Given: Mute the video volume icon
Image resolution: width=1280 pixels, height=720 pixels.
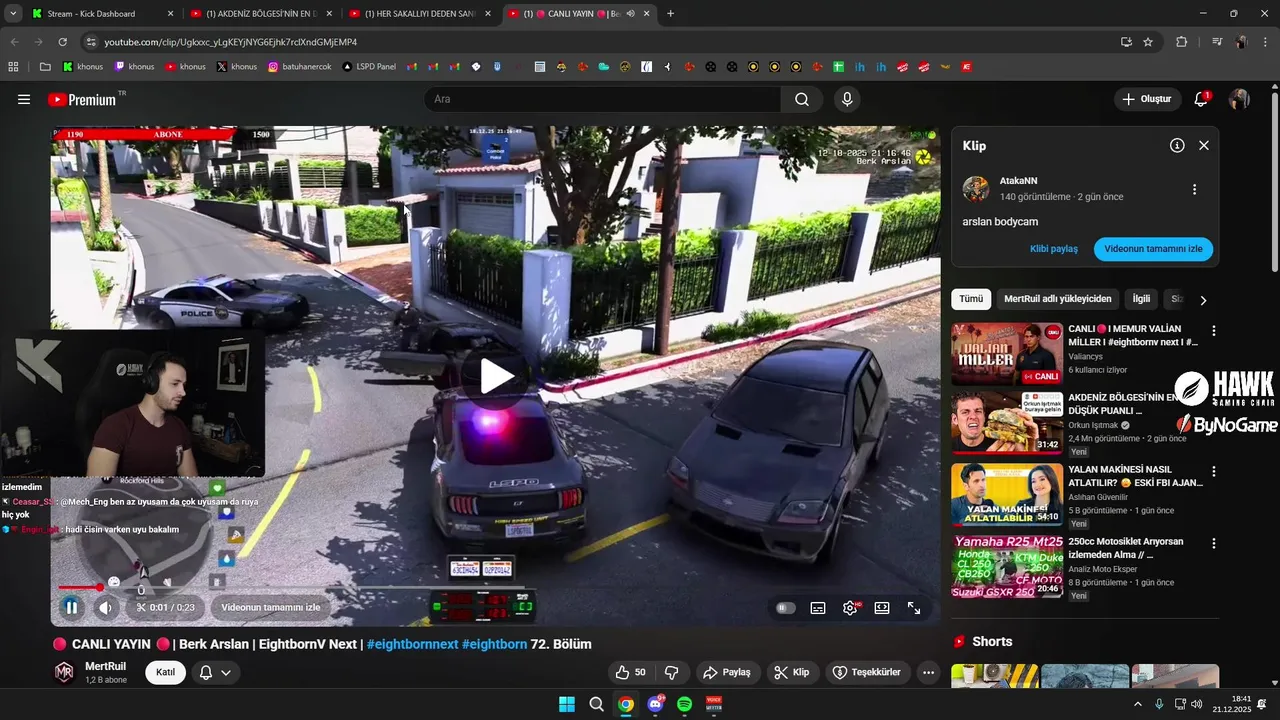Looking at the screenshot, I should point(104,607).
